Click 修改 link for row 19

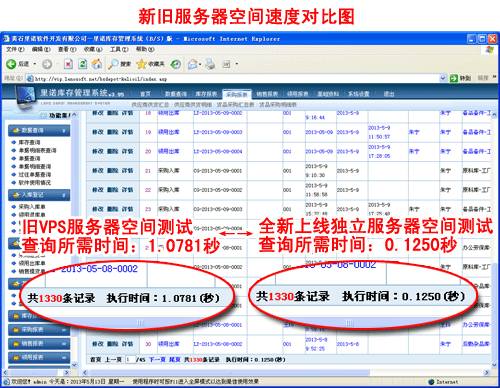coord(98,132)
